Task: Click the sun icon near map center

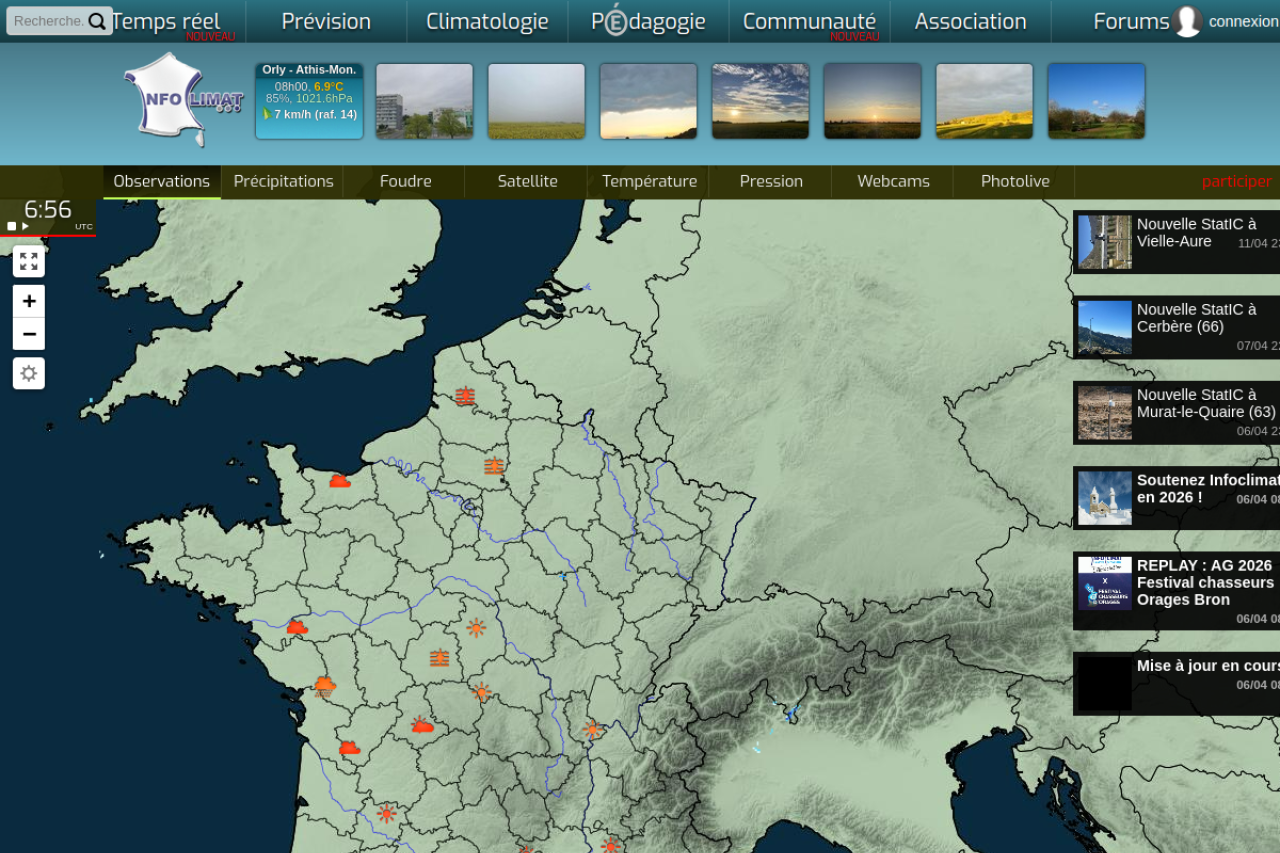Action: click(476, 627)
